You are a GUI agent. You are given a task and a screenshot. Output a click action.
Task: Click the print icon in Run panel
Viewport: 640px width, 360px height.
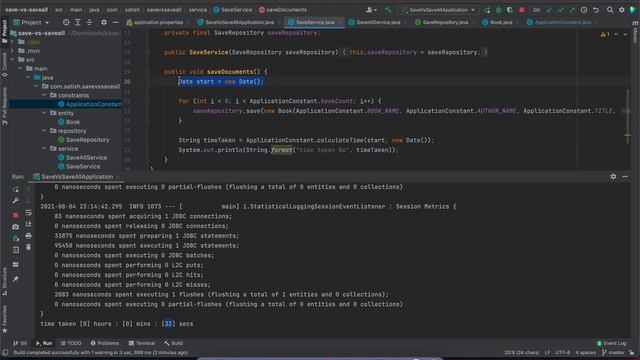(x=29, y=236)
